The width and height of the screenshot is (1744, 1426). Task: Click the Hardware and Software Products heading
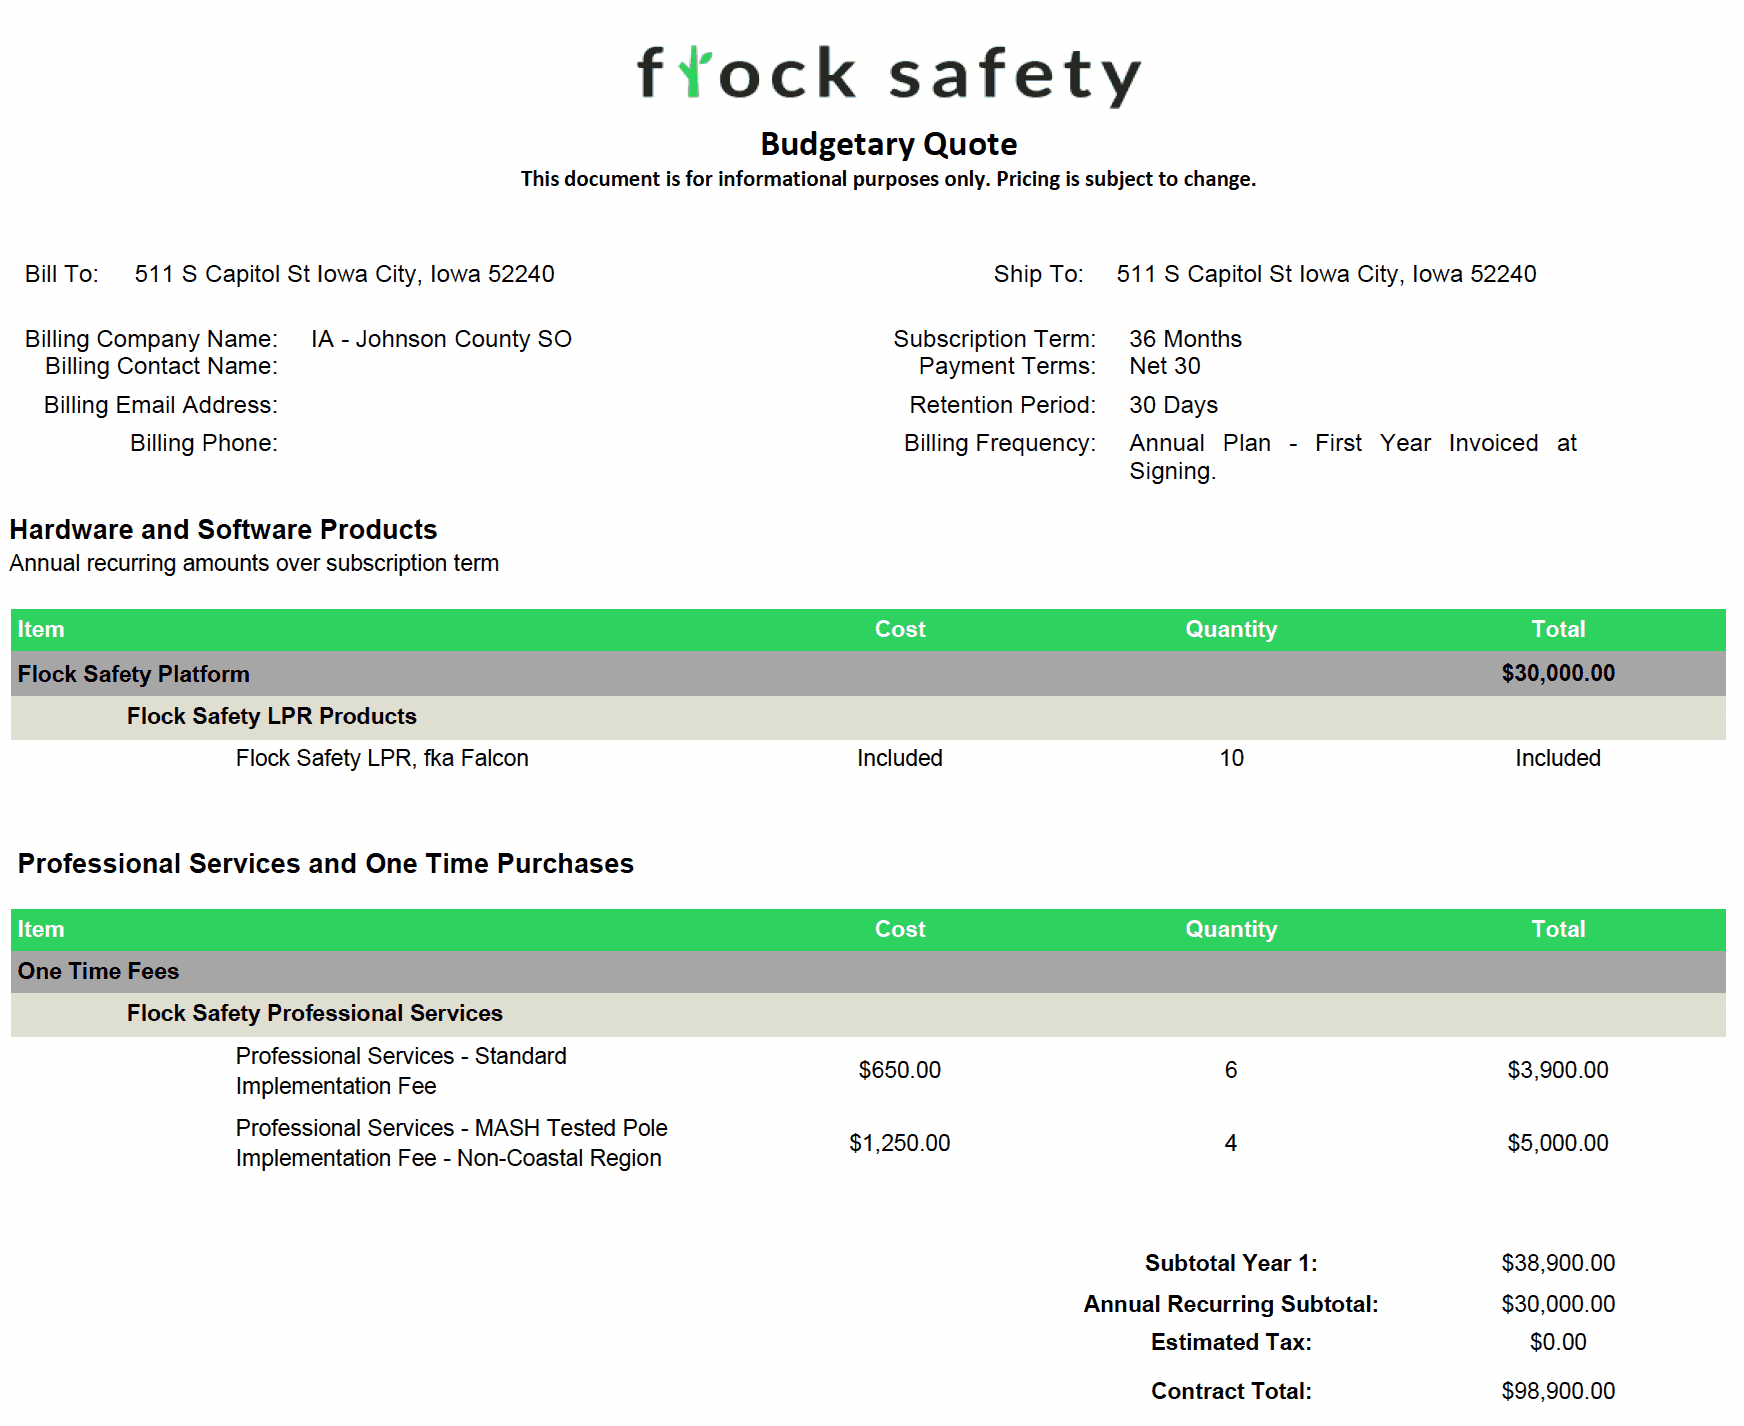pyautogui.click(x=223, y=529)
